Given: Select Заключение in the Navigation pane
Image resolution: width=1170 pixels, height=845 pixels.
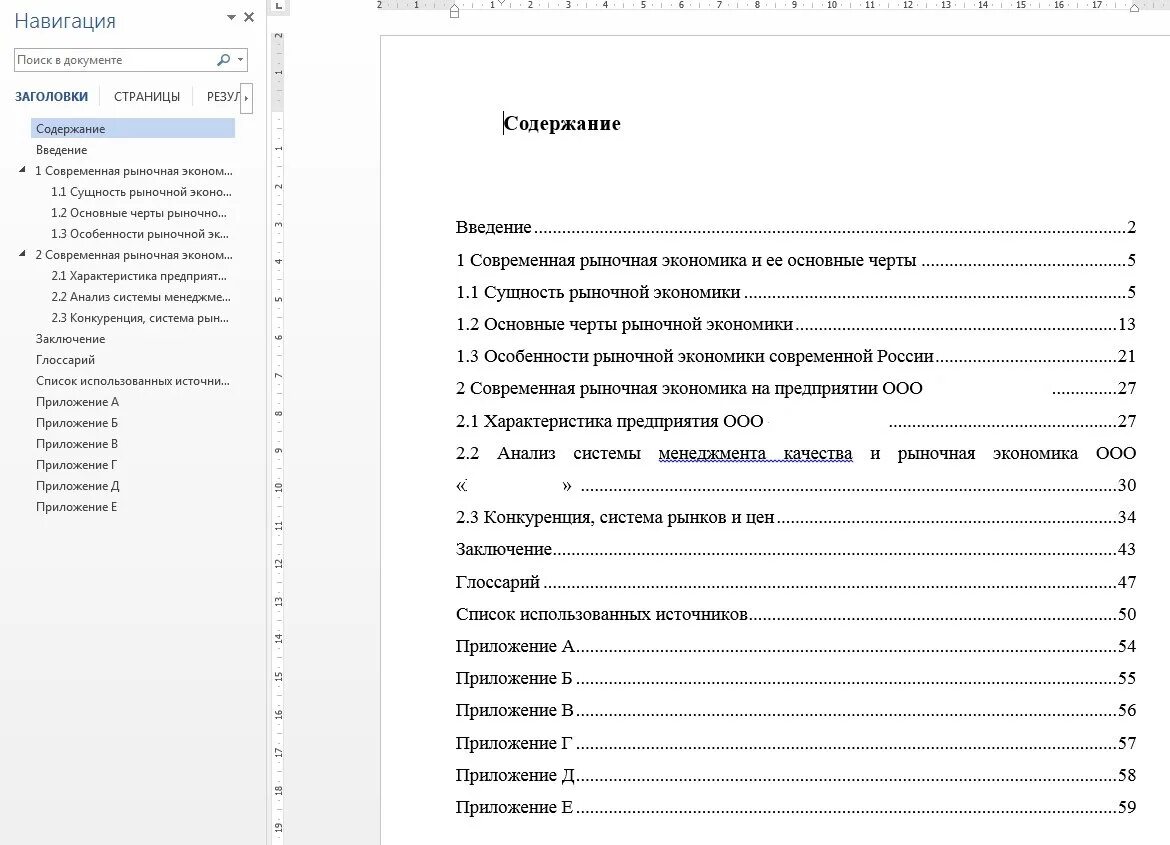Looking at the screenshot, I should 70,338.
